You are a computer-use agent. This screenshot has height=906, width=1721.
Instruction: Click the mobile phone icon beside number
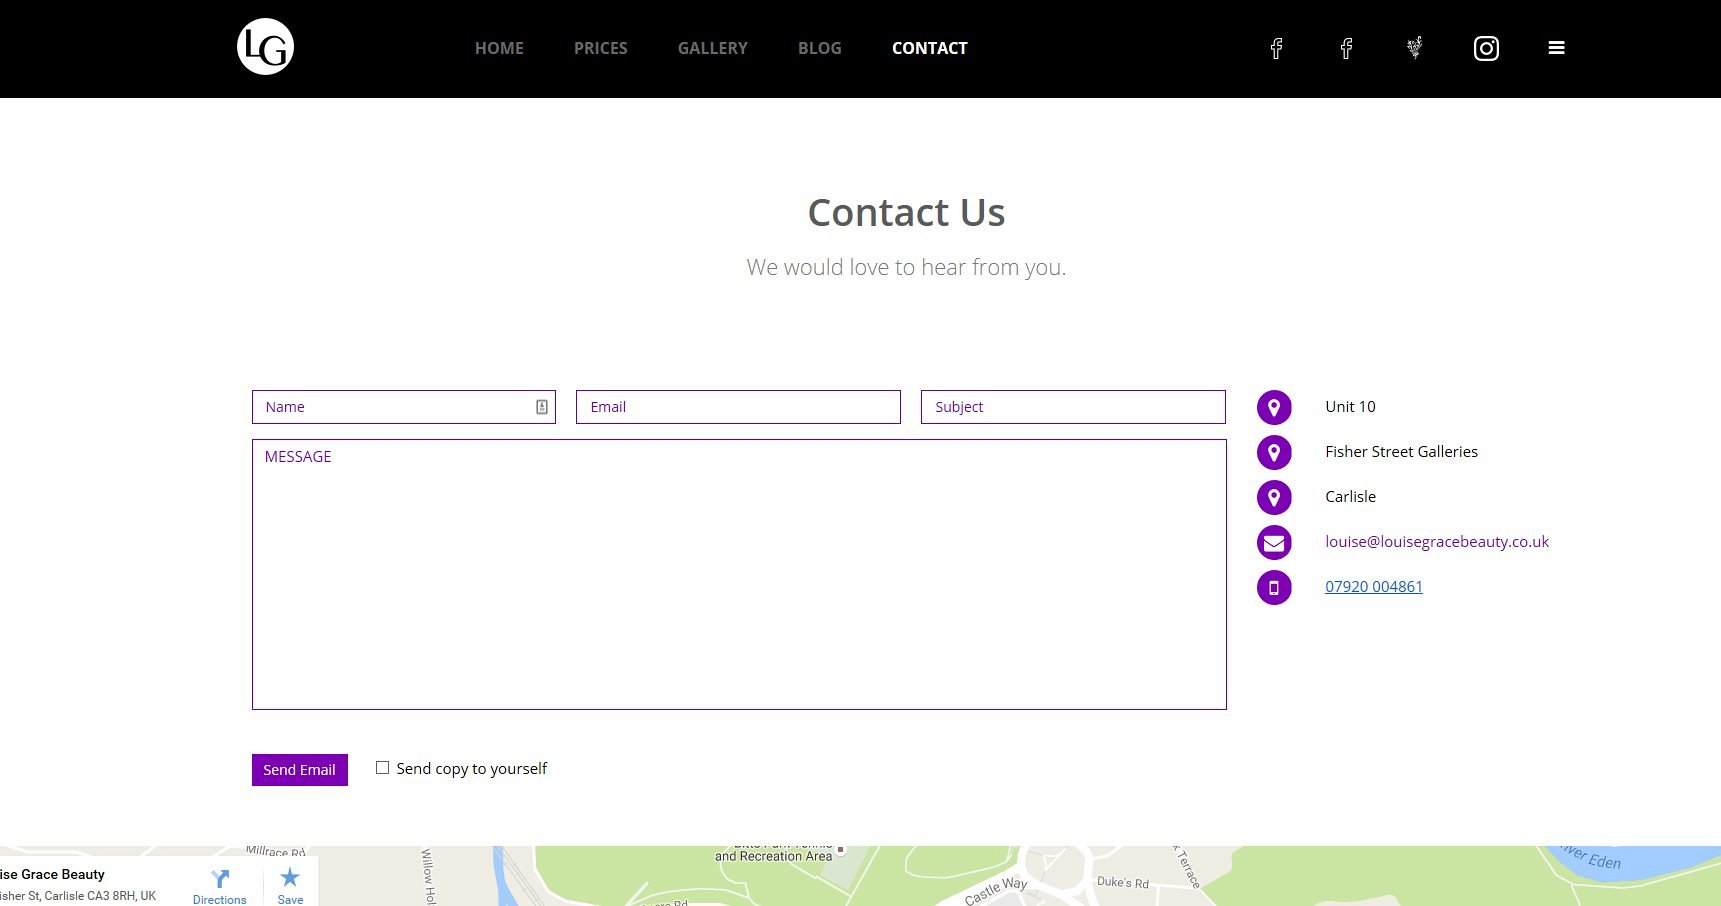(x=1274, y=588)
